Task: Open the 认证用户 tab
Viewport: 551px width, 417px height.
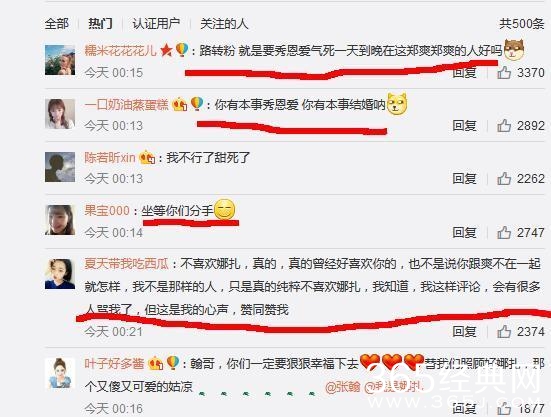Action: [156, 24]
